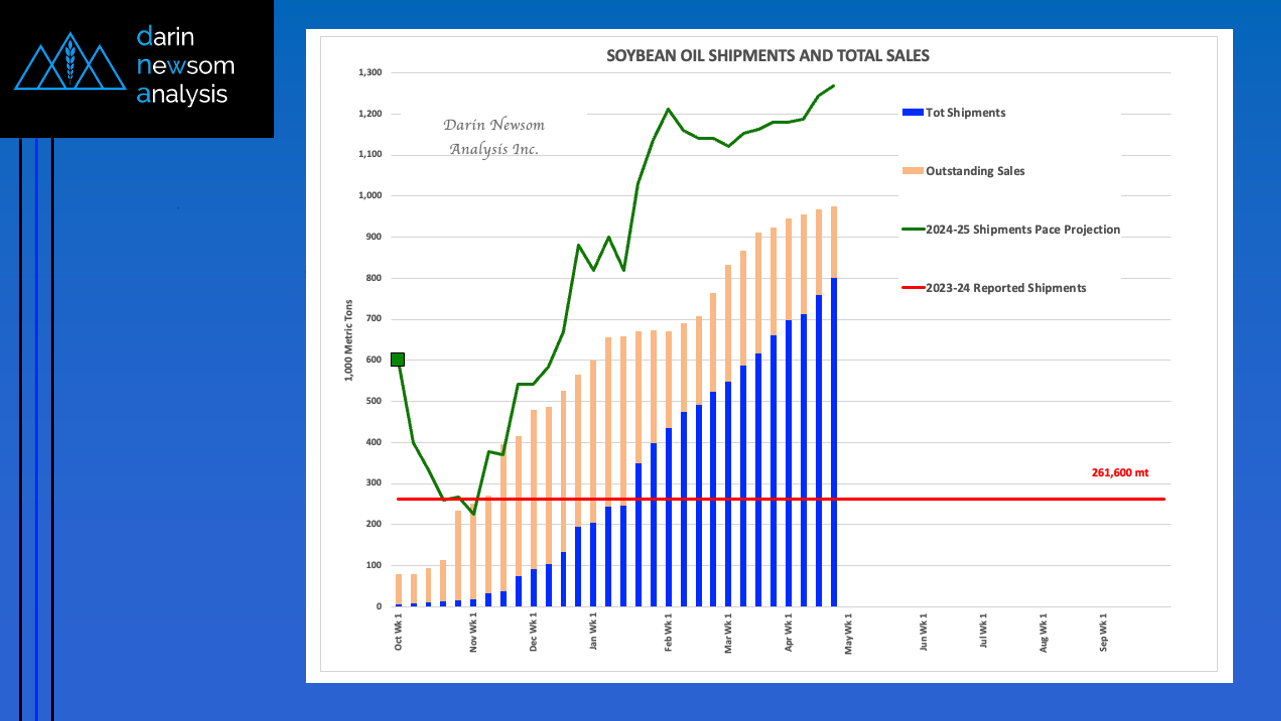Click the green square marker on the projection line
This screenshot has width=1281, height=721.
click(397, 360)
